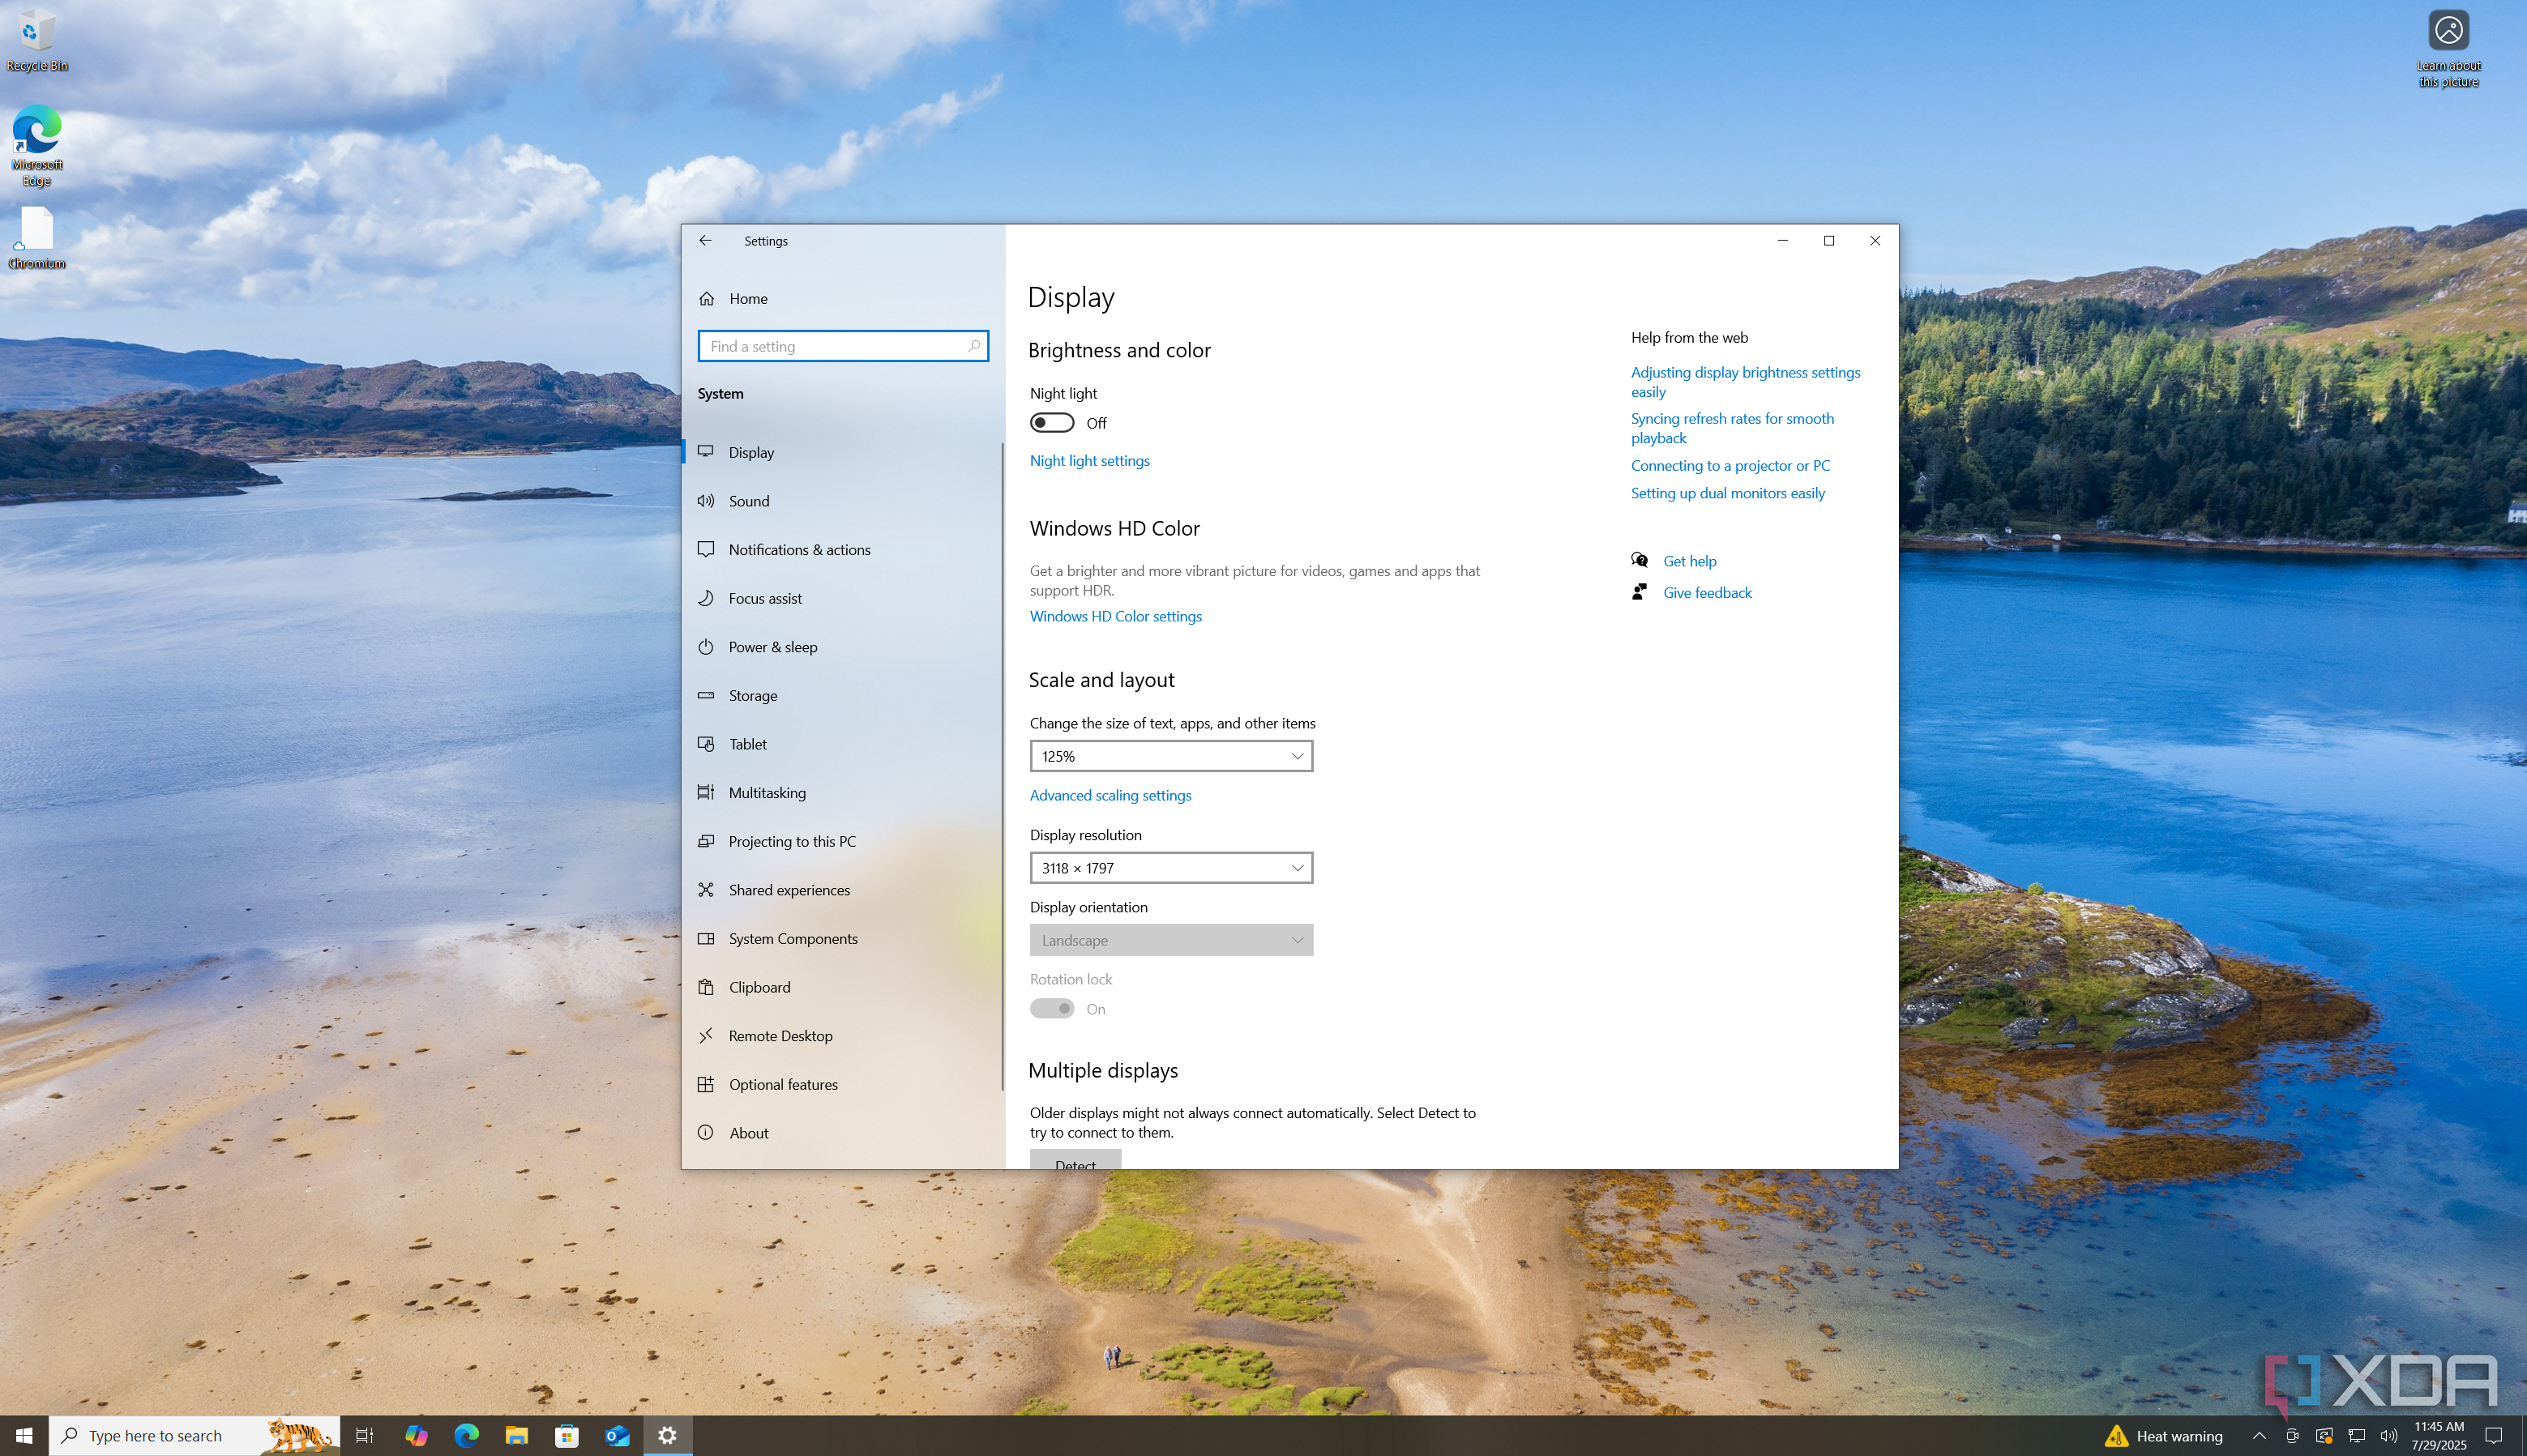Click the Multitasking icon
This screenshot has height=1456, width=2527.
(x=706, y=792)
